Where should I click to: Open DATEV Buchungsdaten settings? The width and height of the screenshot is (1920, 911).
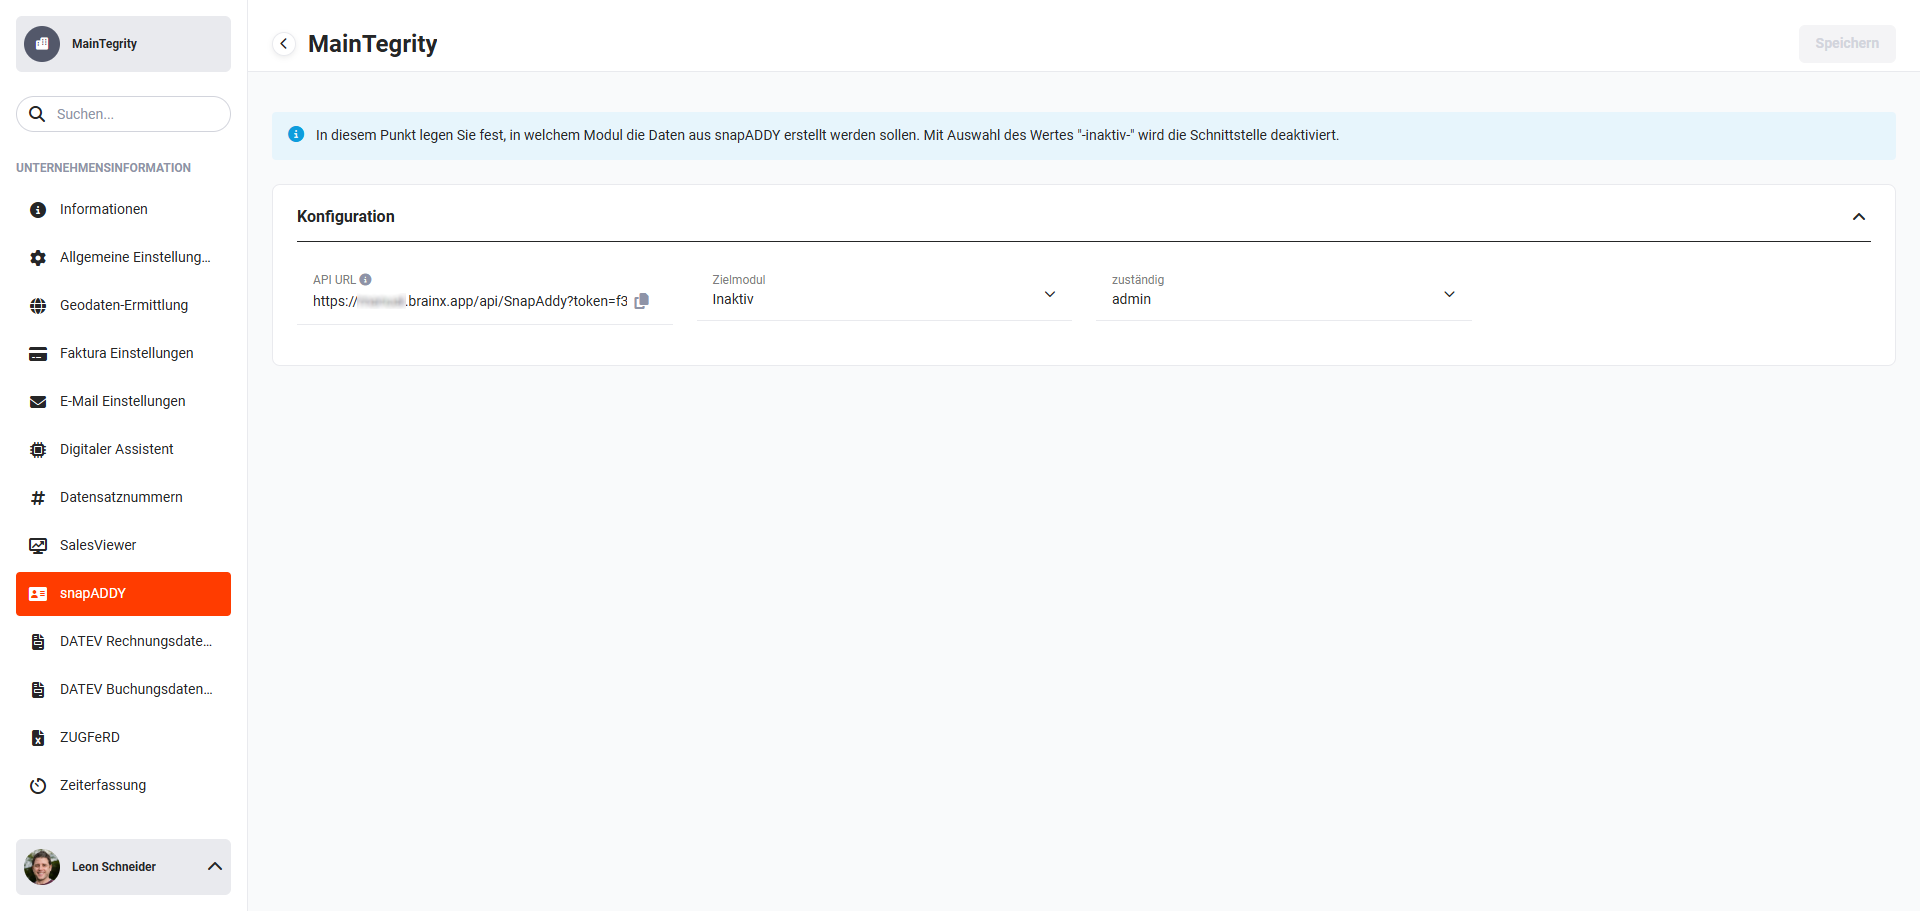click(x=124, y=690)
